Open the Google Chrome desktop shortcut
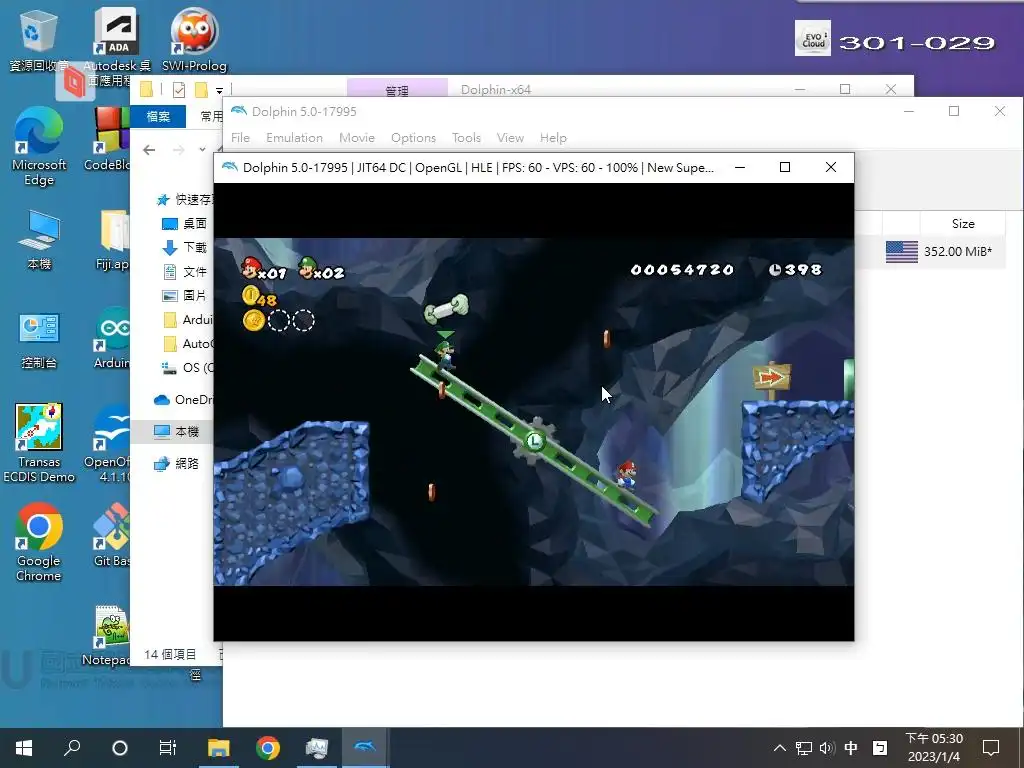Screen dimensions: 1024x768 point(39,542)
